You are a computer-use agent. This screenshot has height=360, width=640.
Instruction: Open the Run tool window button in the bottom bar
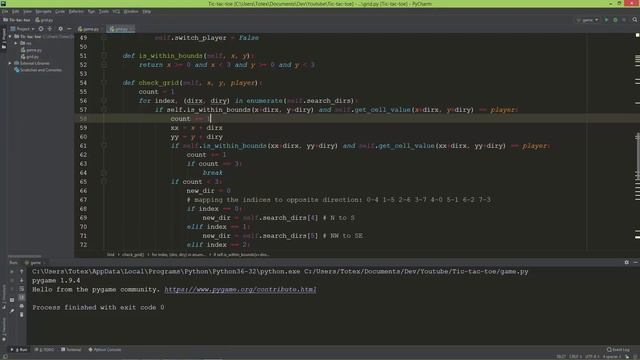coord(19,350)
